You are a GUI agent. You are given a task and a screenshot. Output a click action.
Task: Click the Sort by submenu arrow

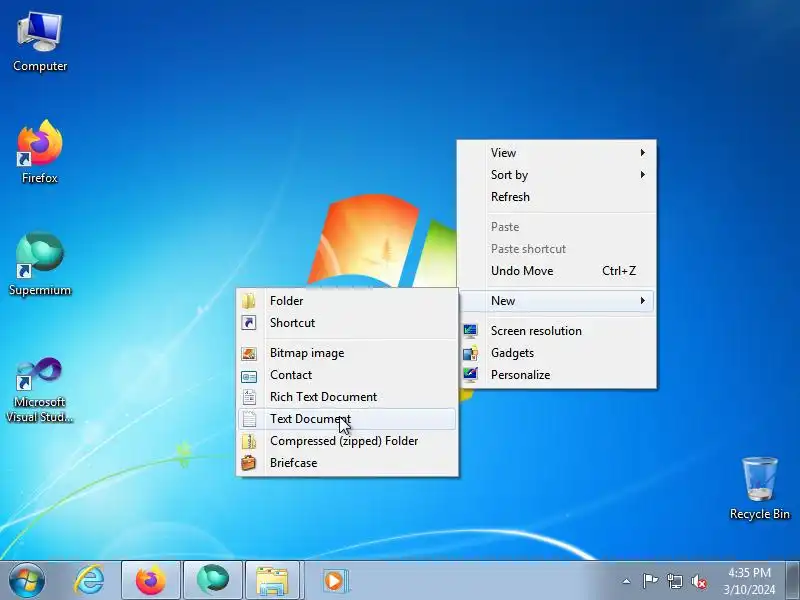click(643, 174)
